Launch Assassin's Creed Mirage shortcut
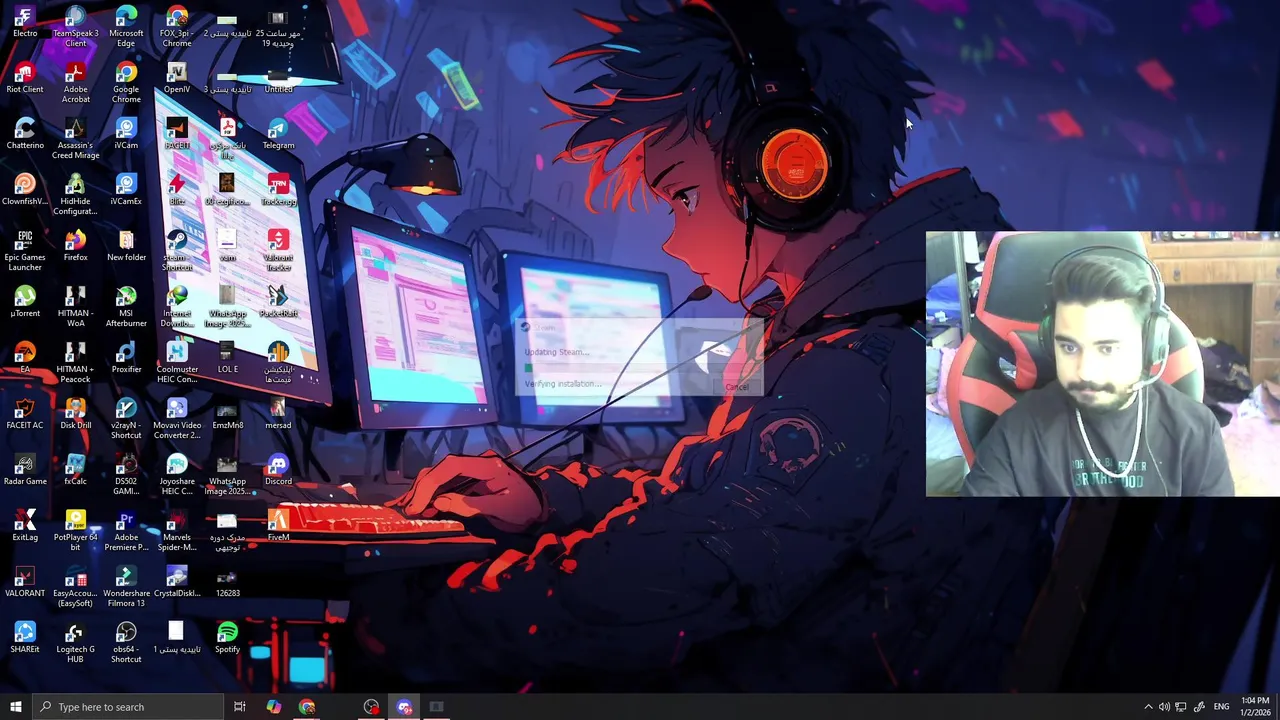The width and height of the screenshot is (1280, 720). tap(75, 139)
